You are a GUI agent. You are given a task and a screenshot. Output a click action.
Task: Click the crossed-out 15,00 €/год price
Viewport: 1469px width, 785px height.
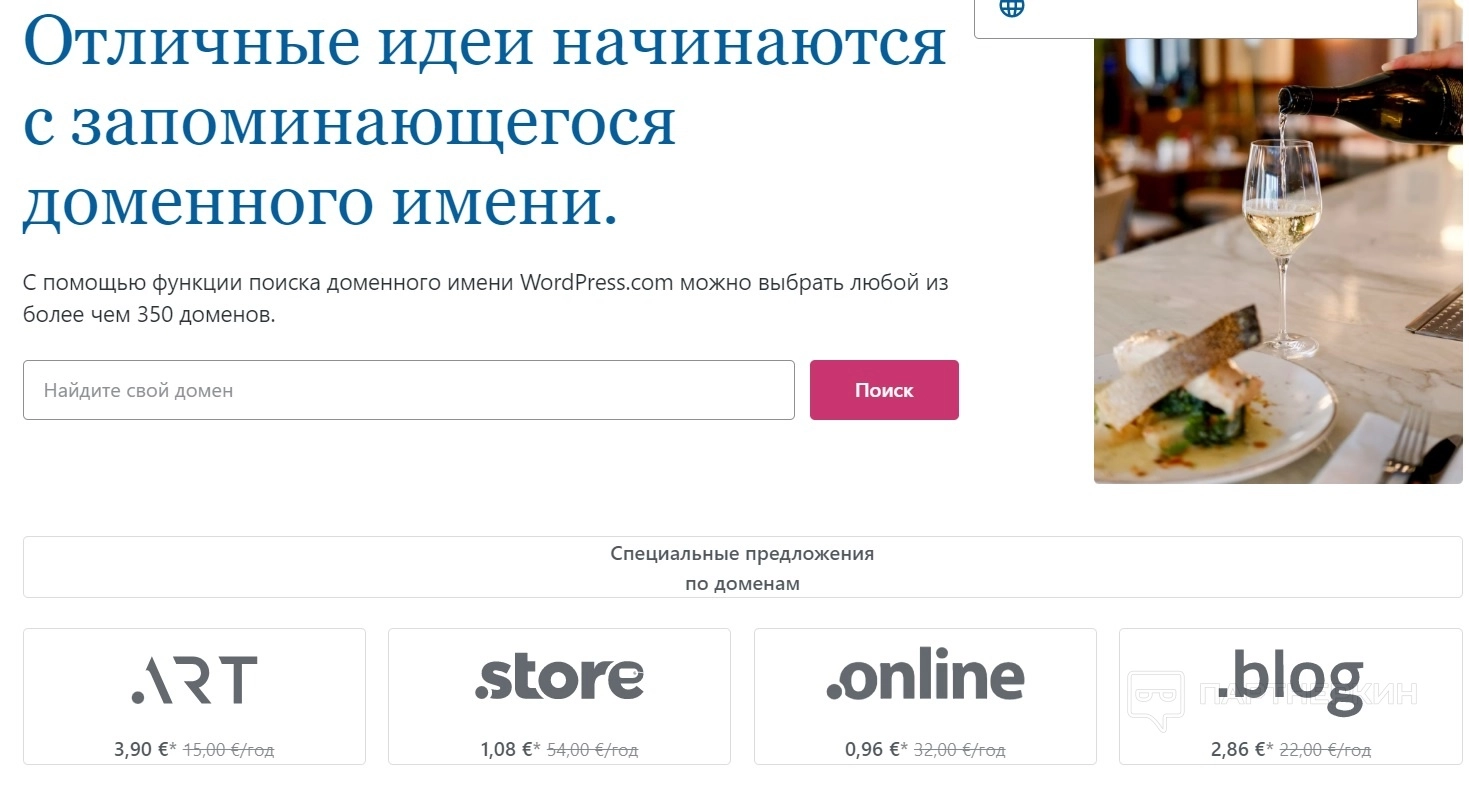(x=228, y=749)
